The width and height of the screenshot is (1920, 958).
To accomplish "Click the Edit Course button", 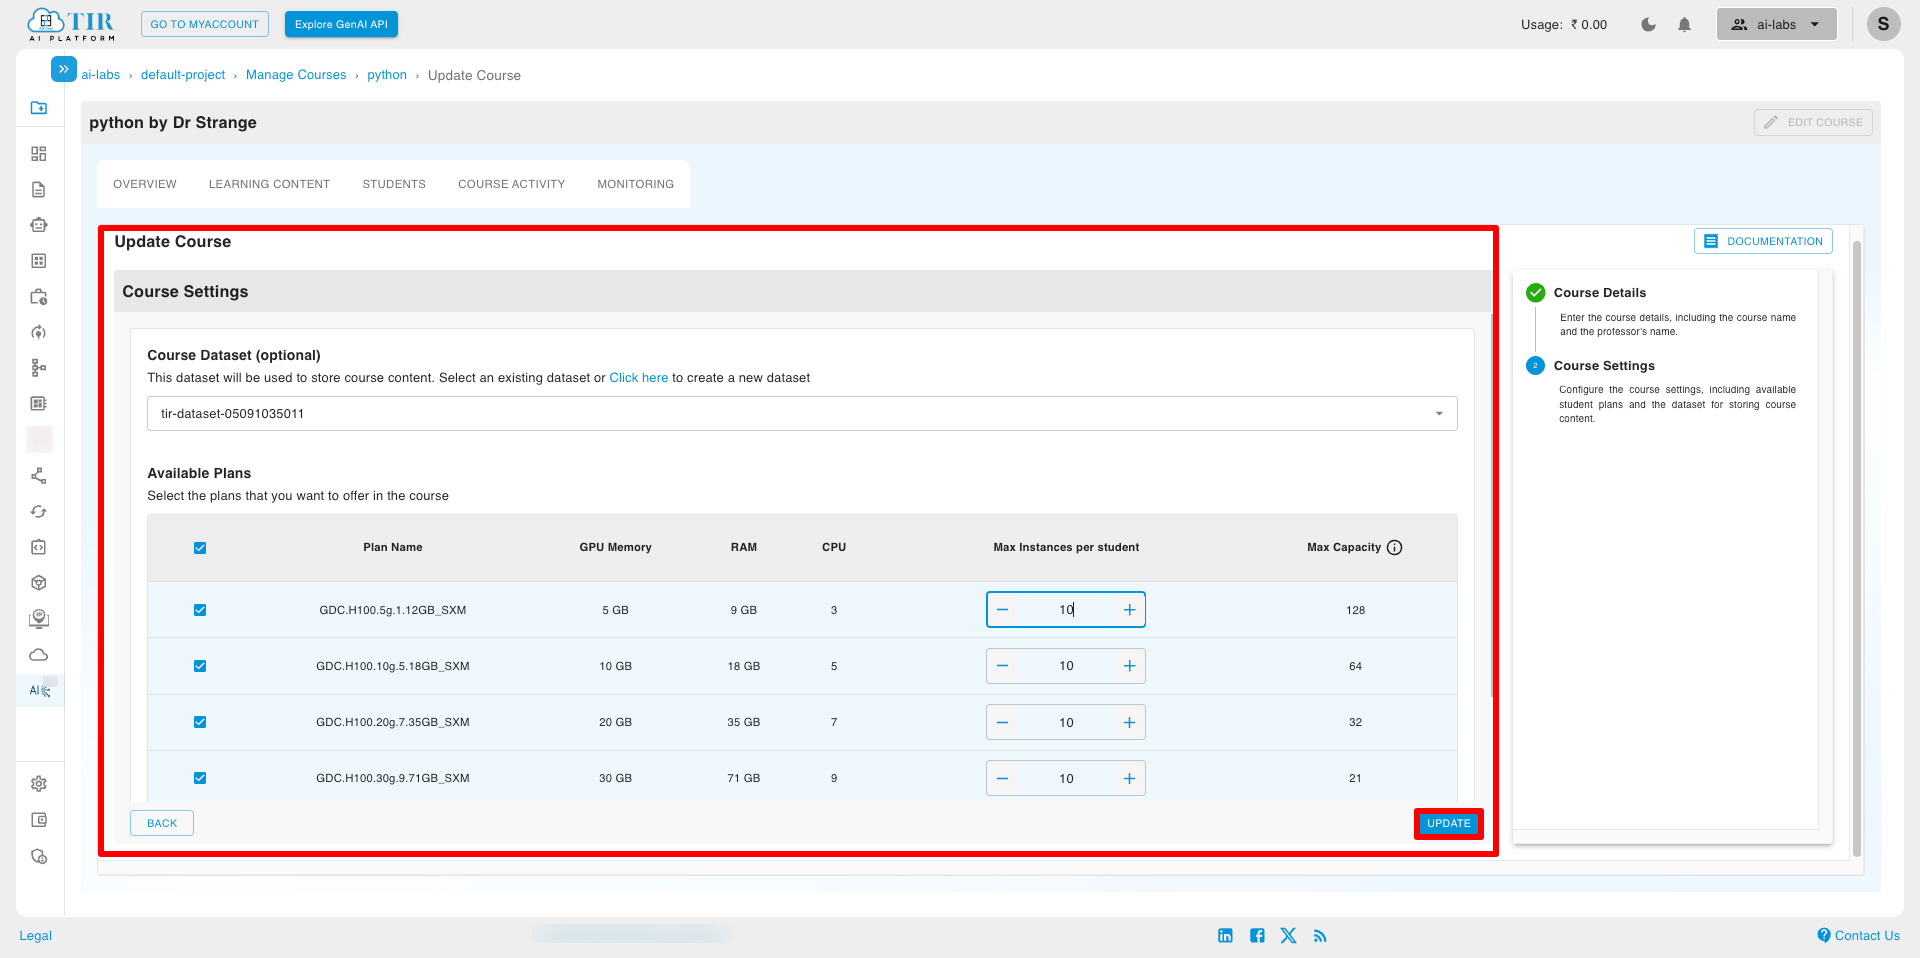I will [x=1813, y=122].
